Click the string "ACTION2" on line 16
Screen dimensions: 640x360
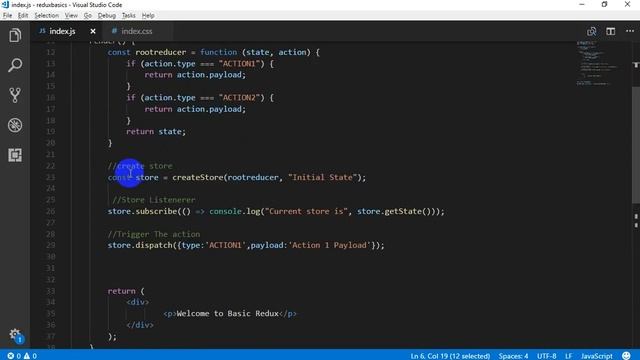click(239, 98)
